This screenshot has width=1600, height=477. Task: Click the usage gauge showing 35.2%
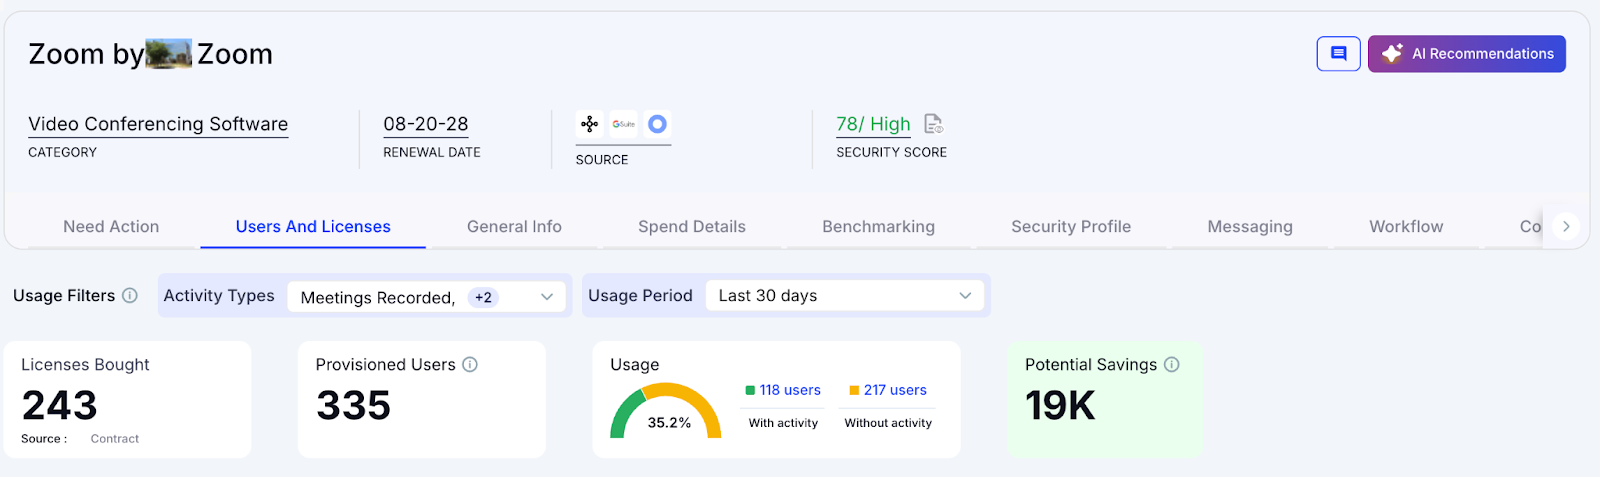(666, 411)
